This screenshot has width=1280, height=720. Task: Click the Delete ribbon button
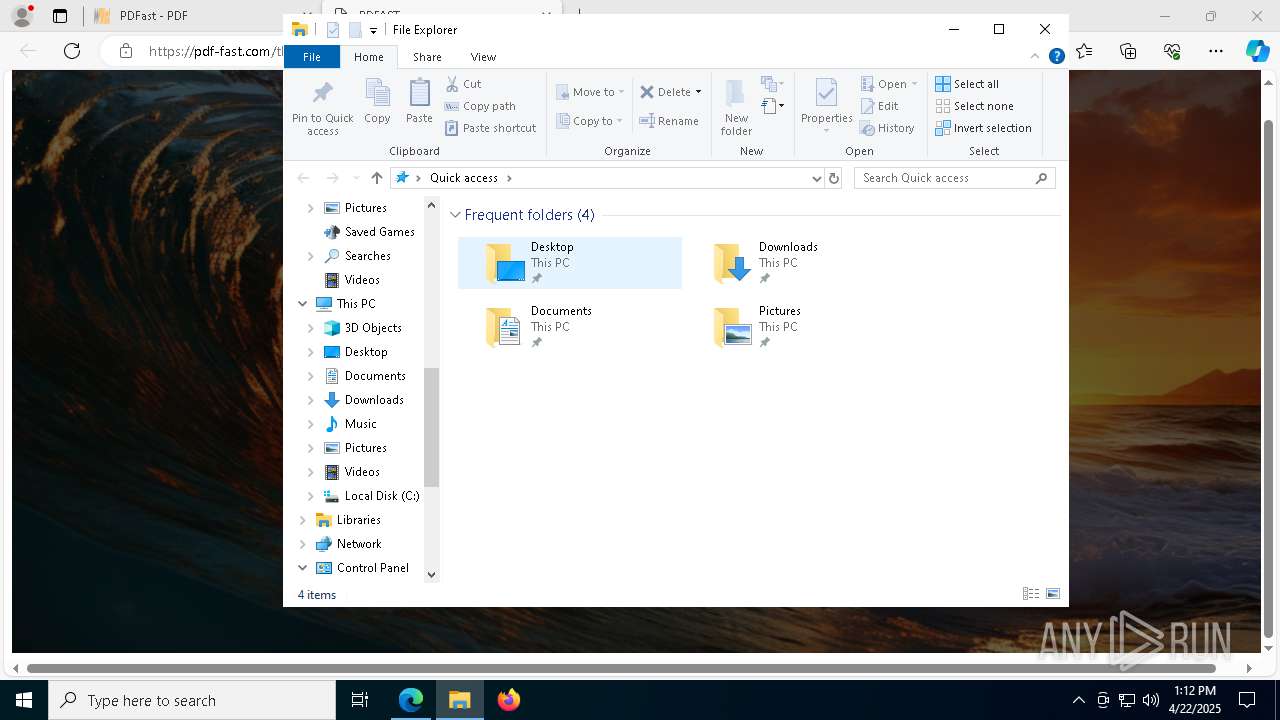(x=665, y=92)
